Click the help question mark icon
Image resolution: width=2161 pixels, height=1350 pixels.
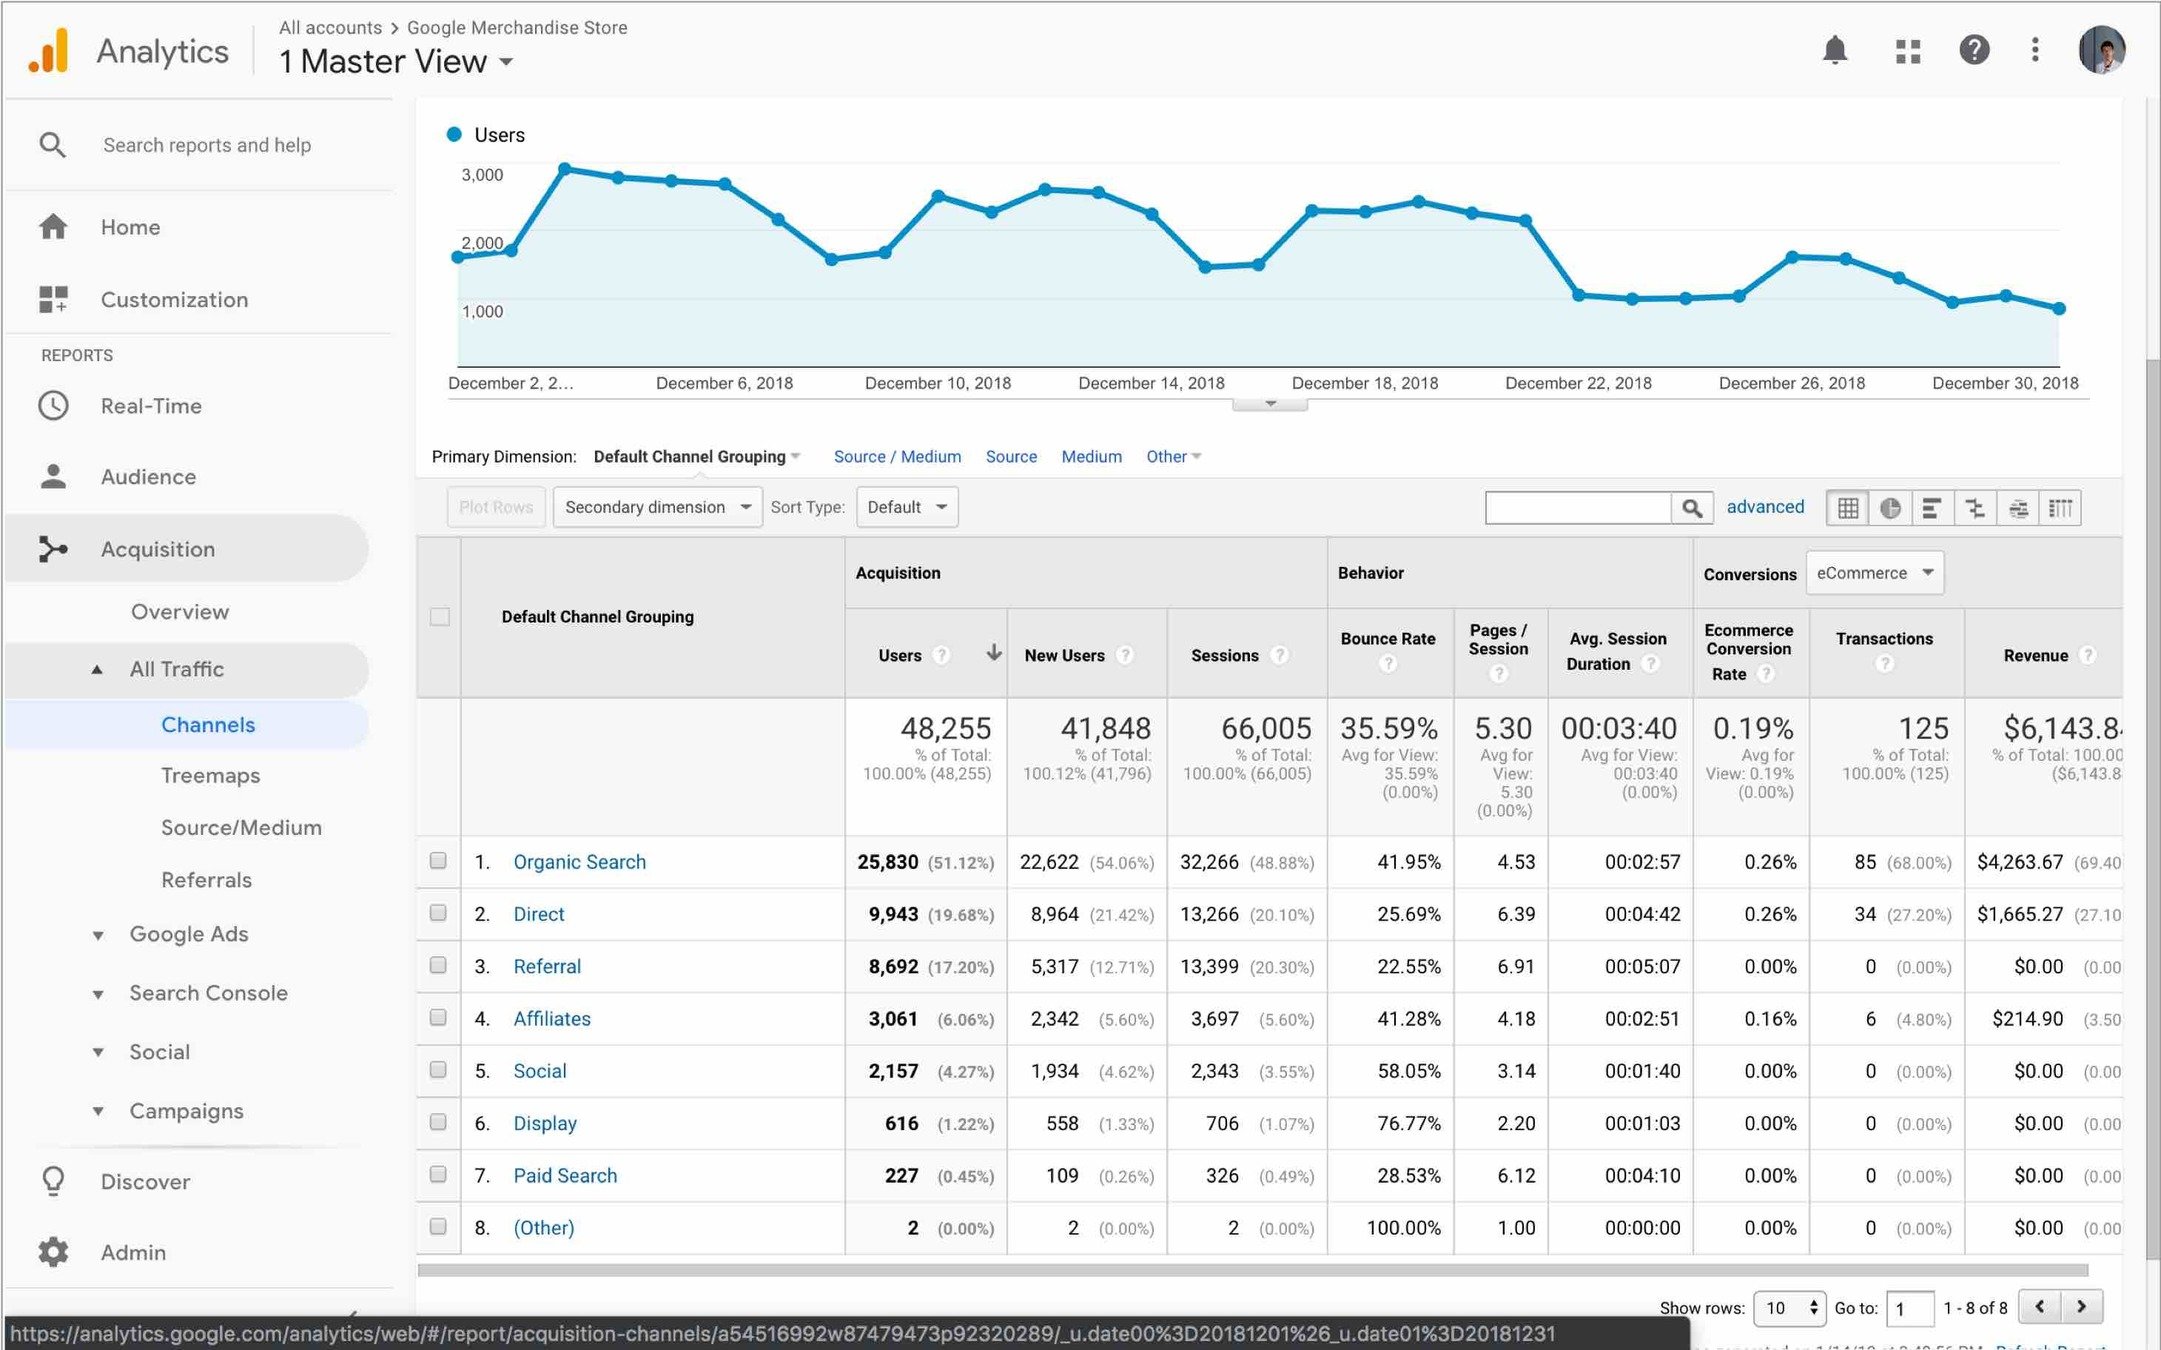1973,50
